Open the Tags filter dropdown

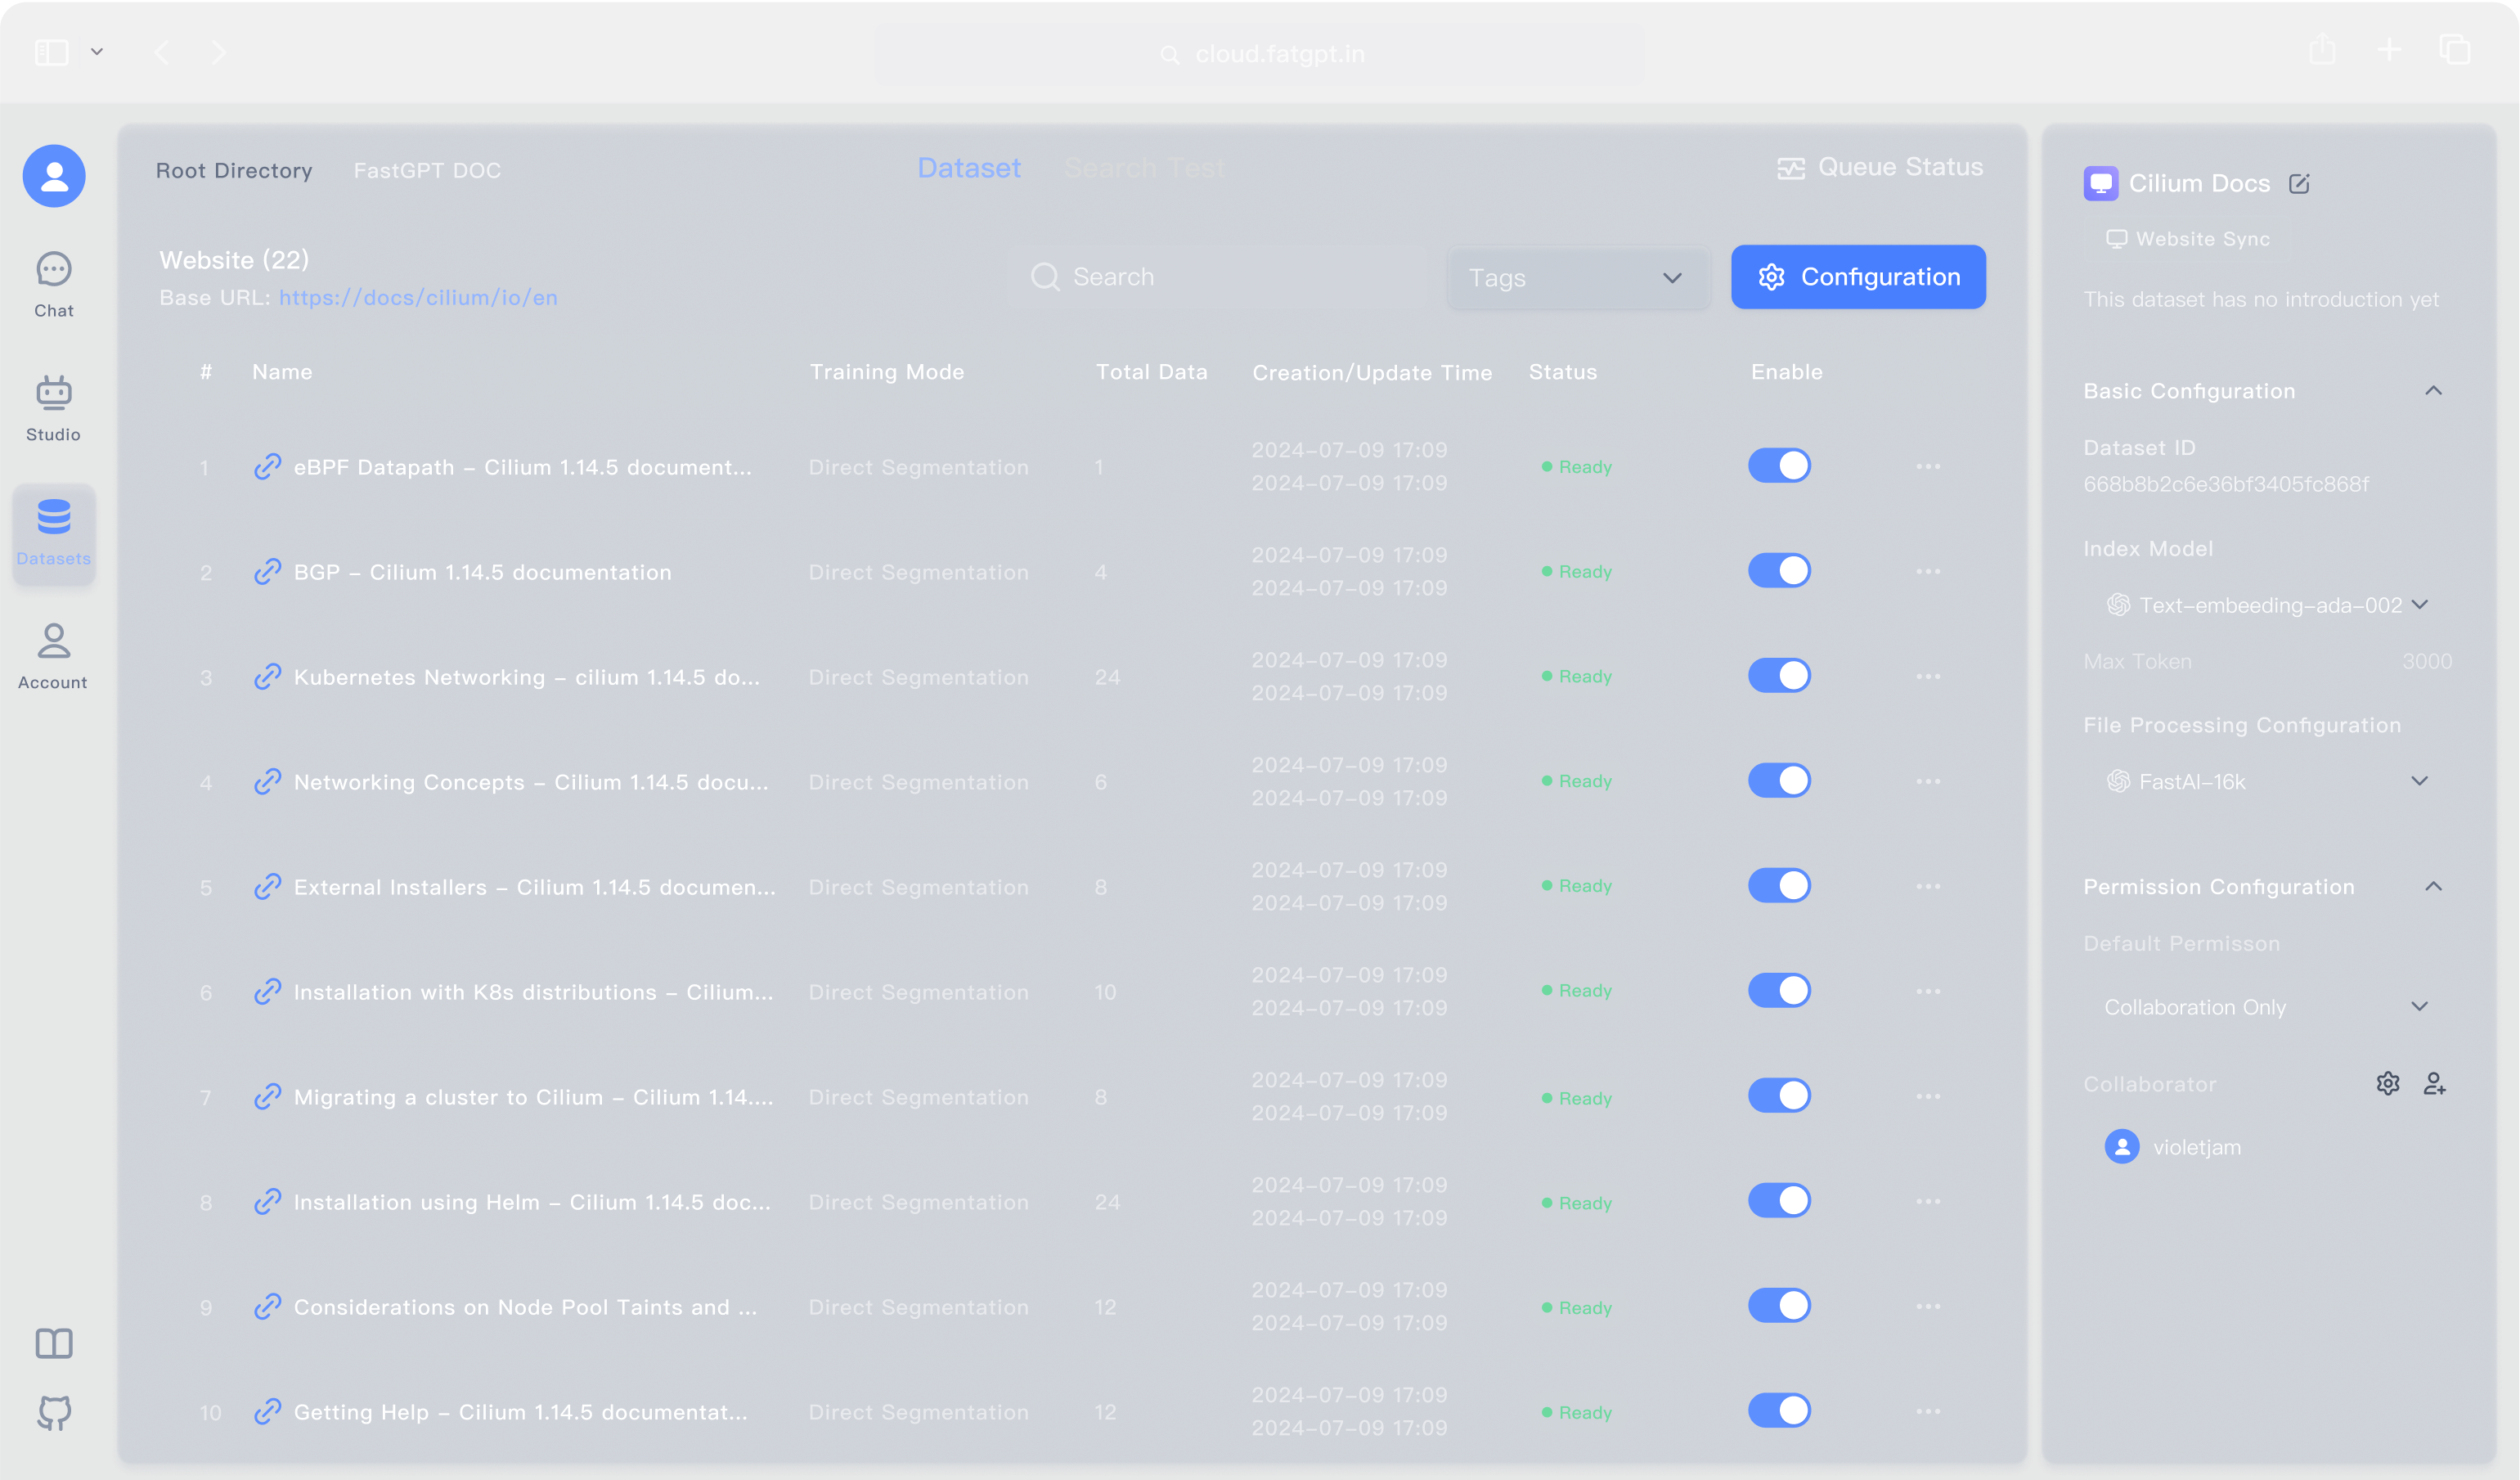(1577, 277)
